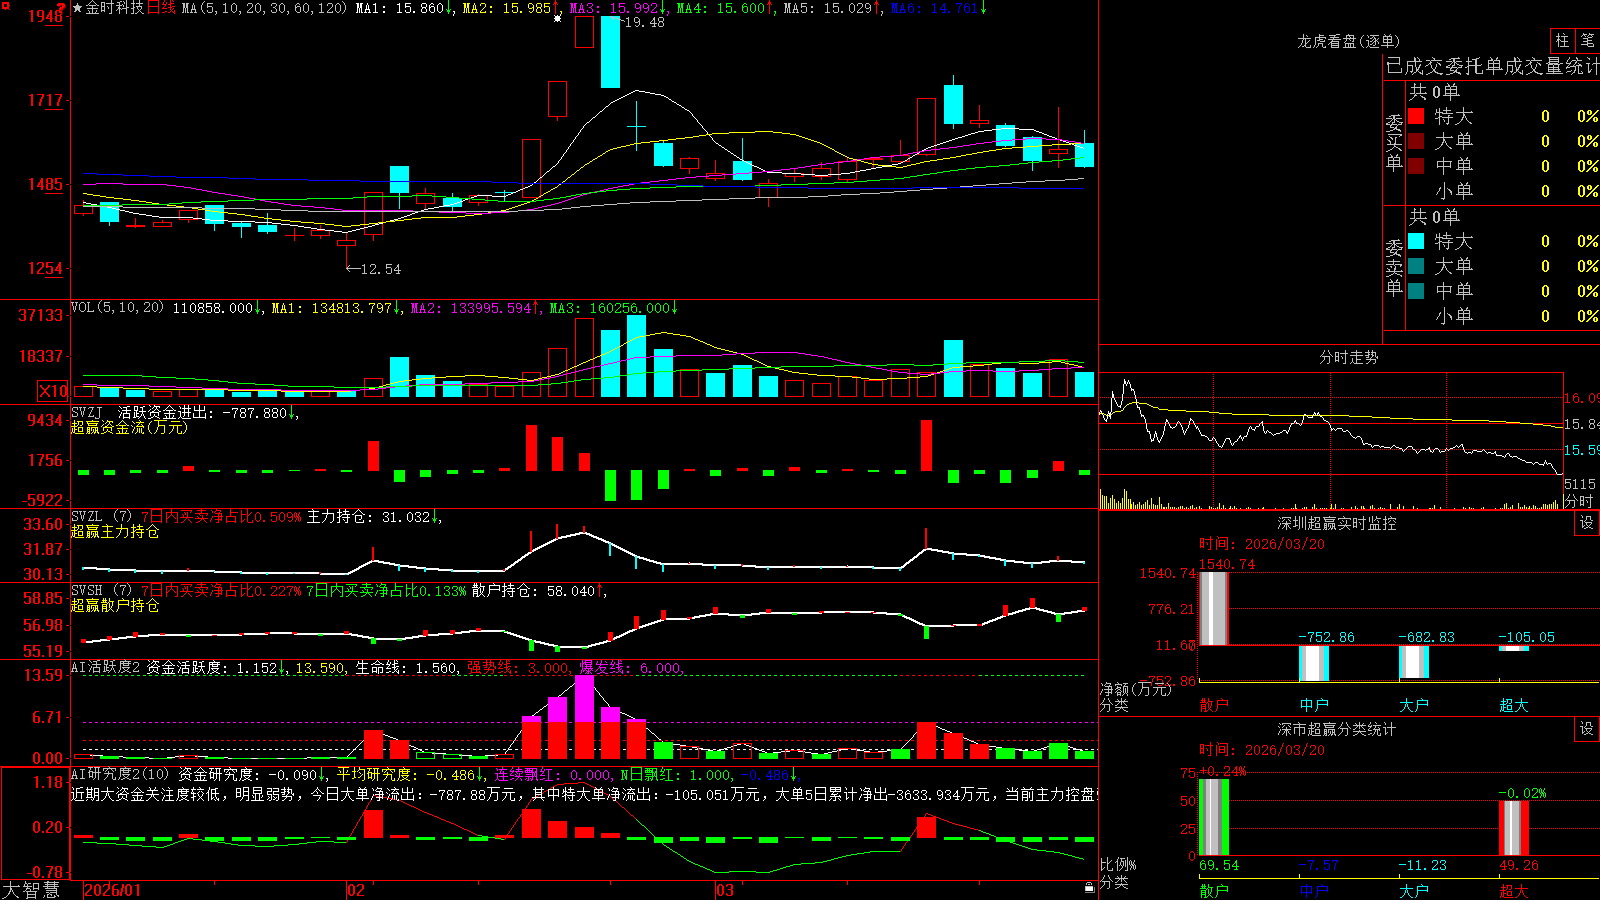Click the 深市超赢分类统计 panel title
The width and height of the screenshot is (1600, 900).
click(1336, 729)
